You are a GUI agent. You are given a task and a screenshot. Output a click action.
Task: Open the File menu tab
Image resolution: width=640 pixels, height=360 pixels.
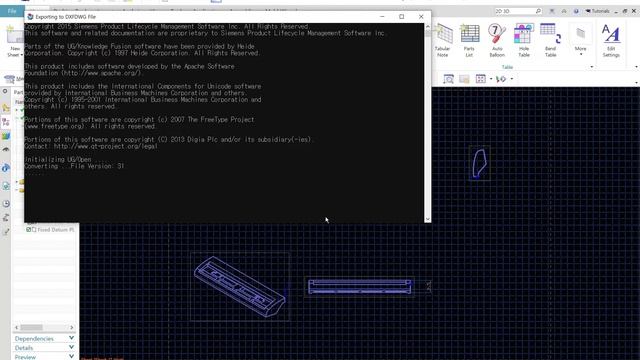click(12, 11)
